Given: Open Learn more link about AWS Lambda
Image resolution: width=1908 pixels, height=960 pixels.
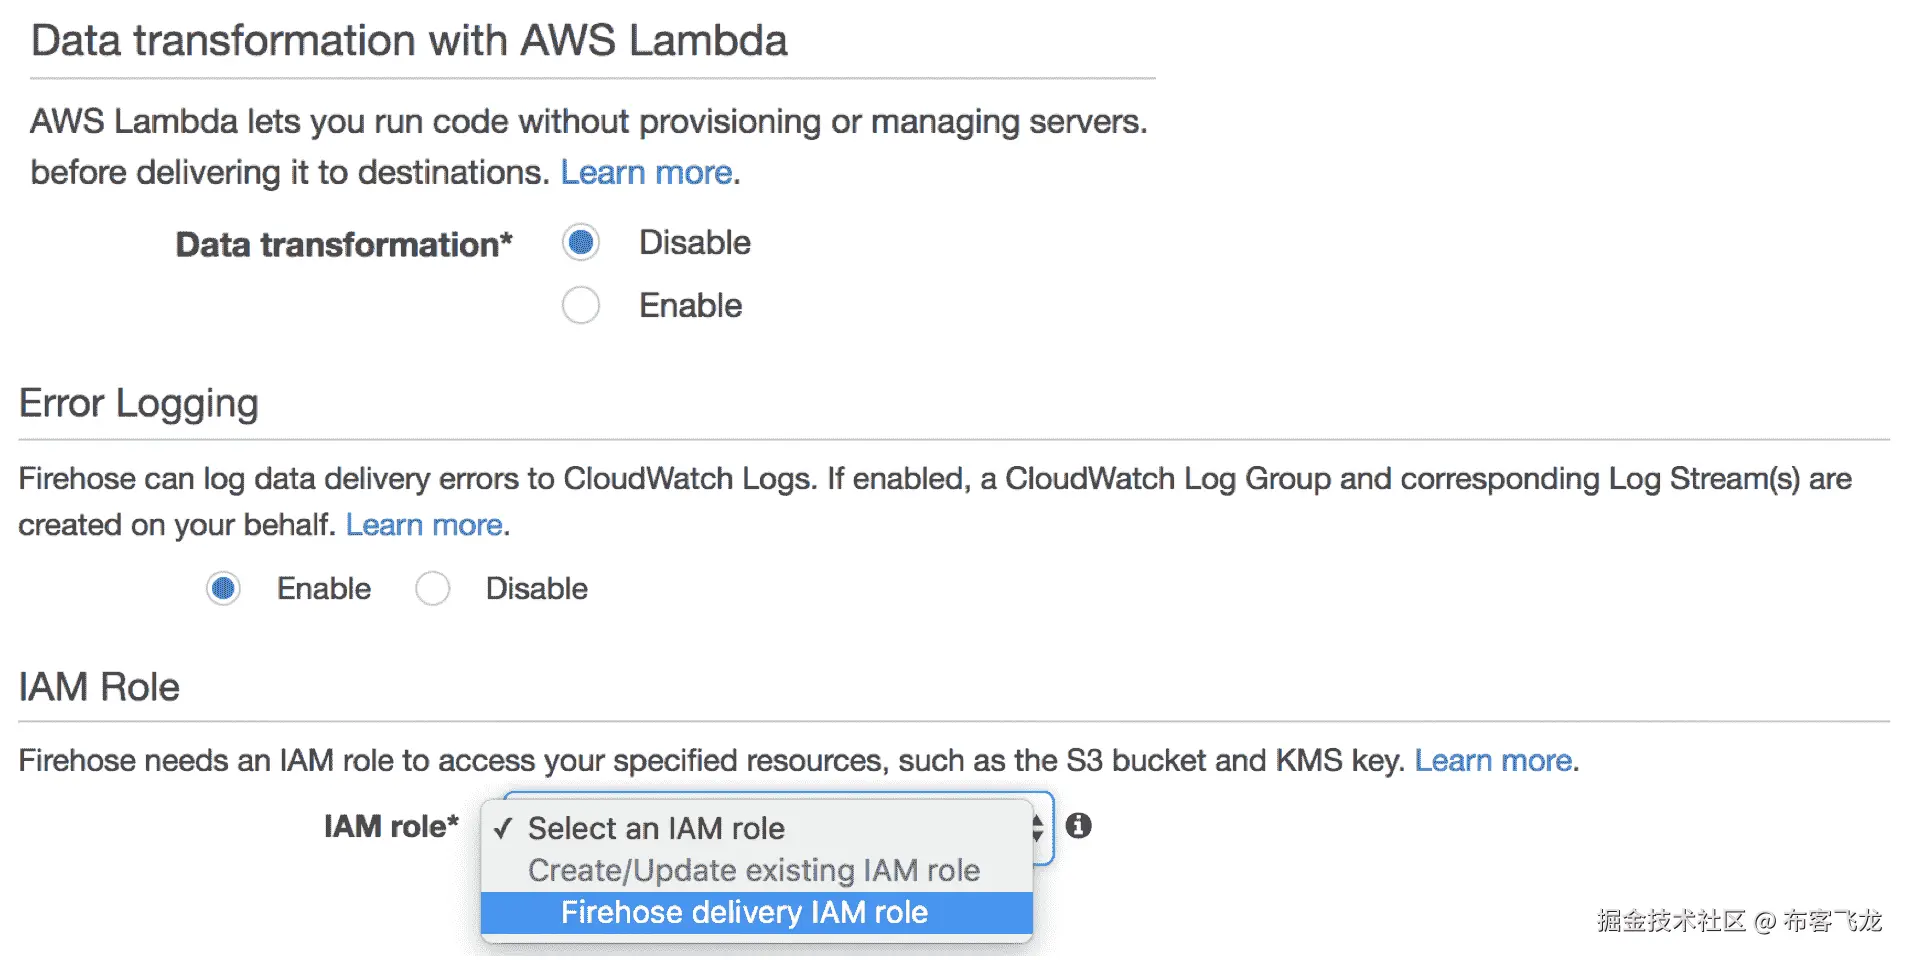Looking at the screenshot, I should pyautogui.click(x=646, y=173).
